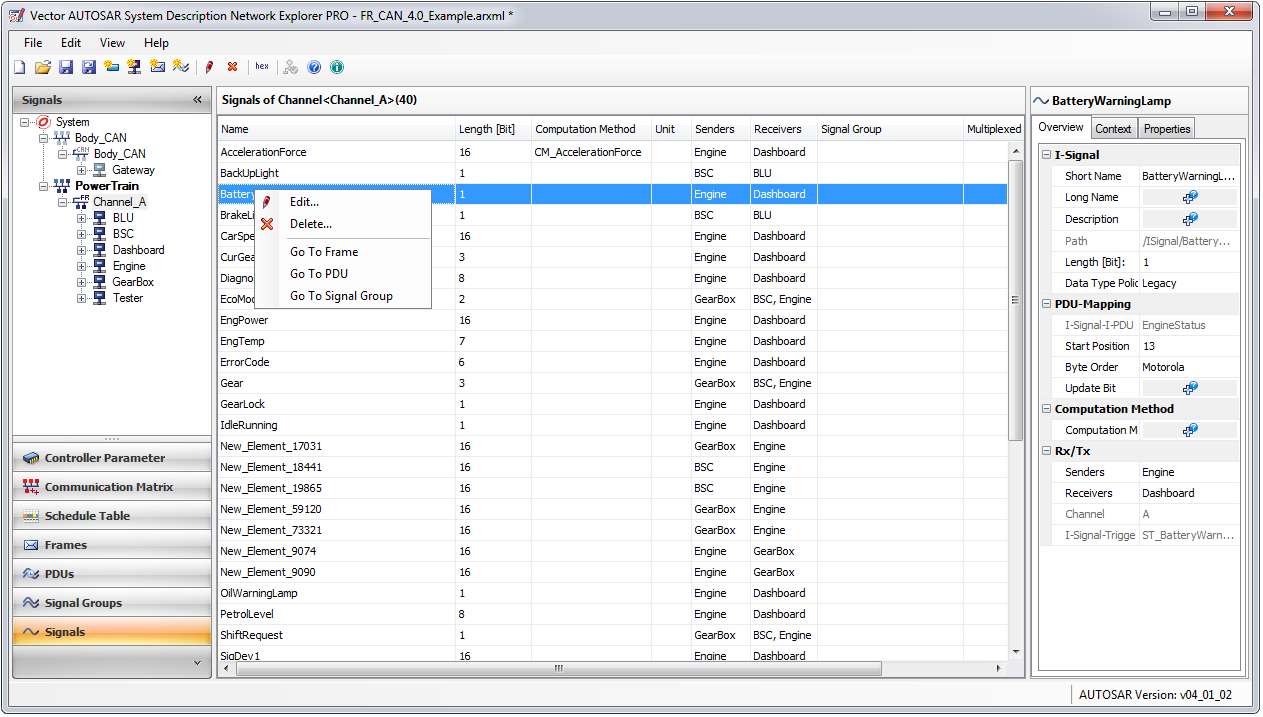The width and height of the screenshot is (1263, 717).
Task: Click the Save As toolbar icon
Action: 90,66
